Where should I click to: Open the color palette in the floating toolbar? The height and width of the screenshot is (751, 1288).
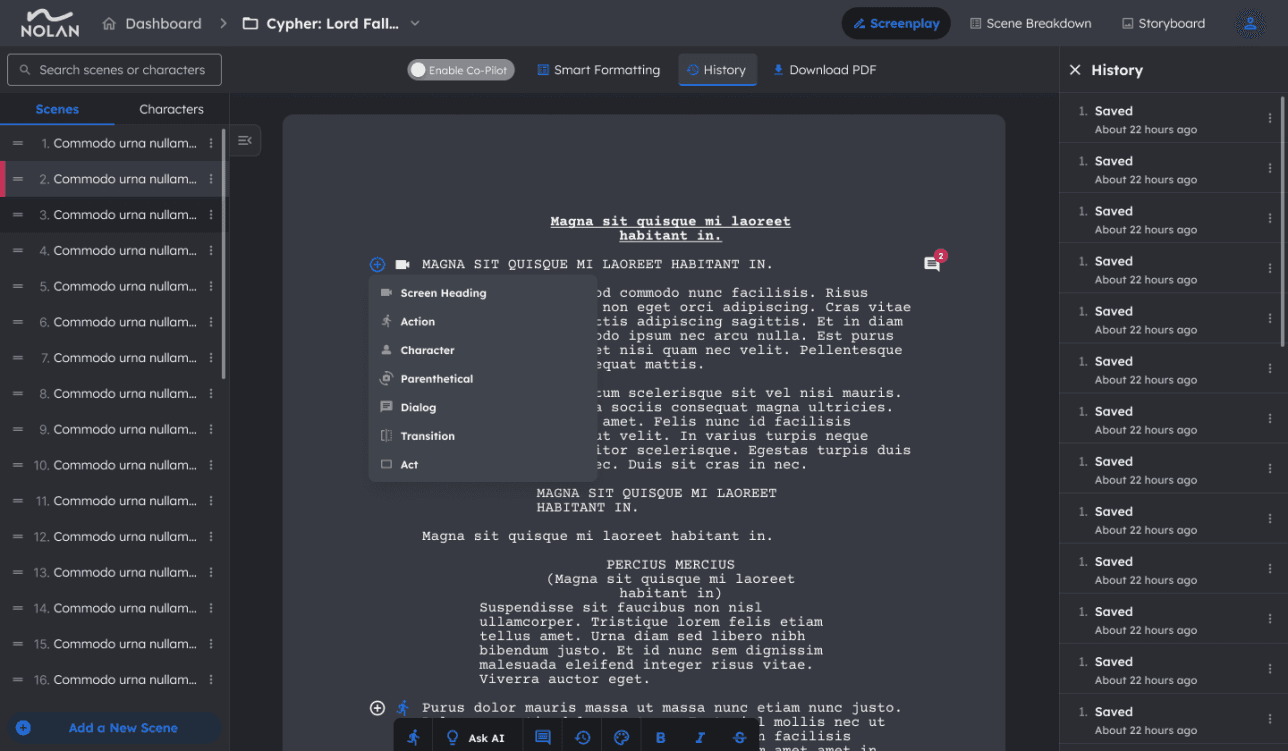pyautogui.click(x=621, y=737)
